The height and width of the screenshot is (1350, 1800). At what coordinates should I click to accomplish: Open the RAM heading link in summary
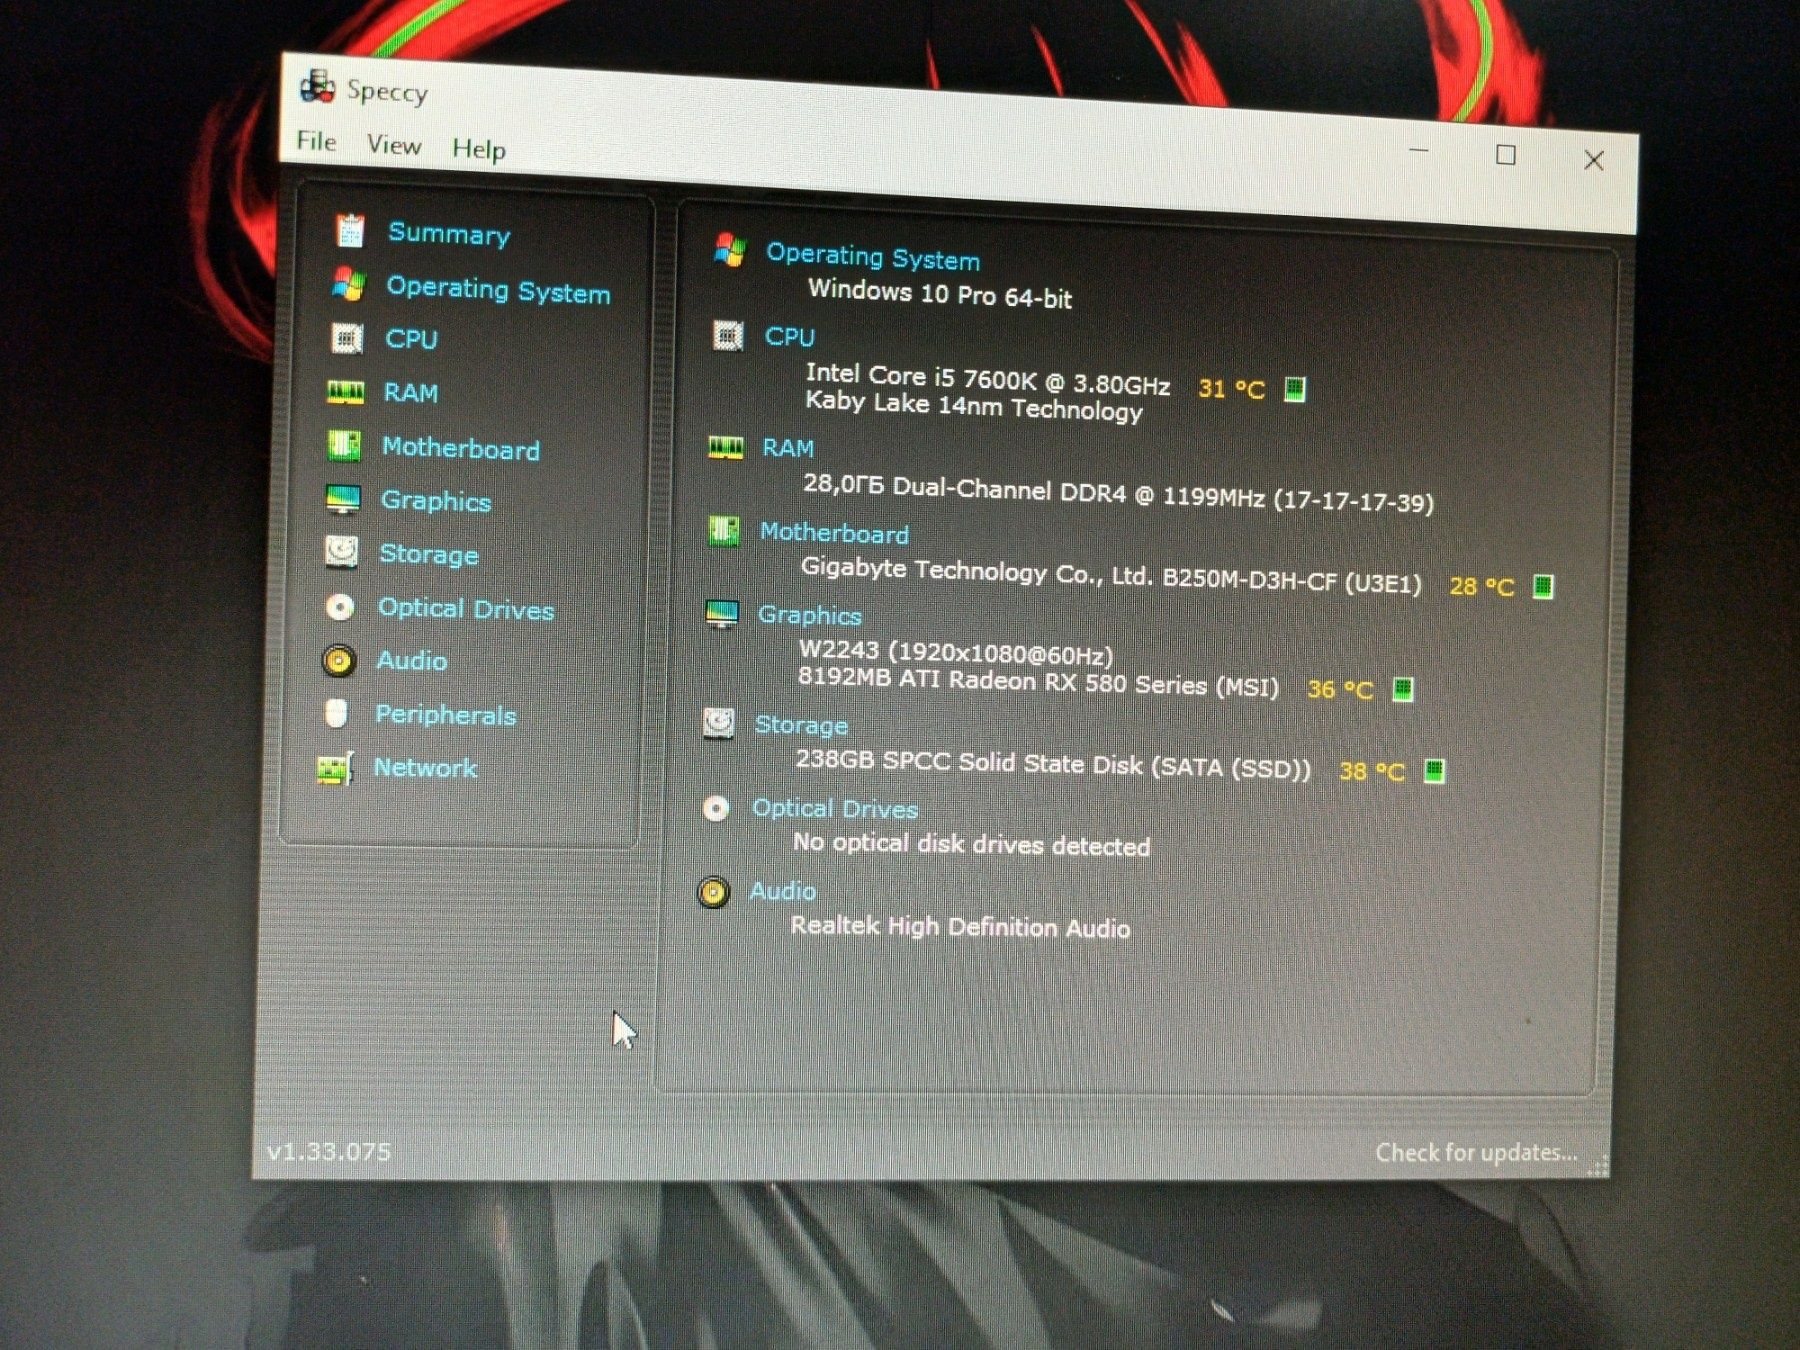click(788, 448)
